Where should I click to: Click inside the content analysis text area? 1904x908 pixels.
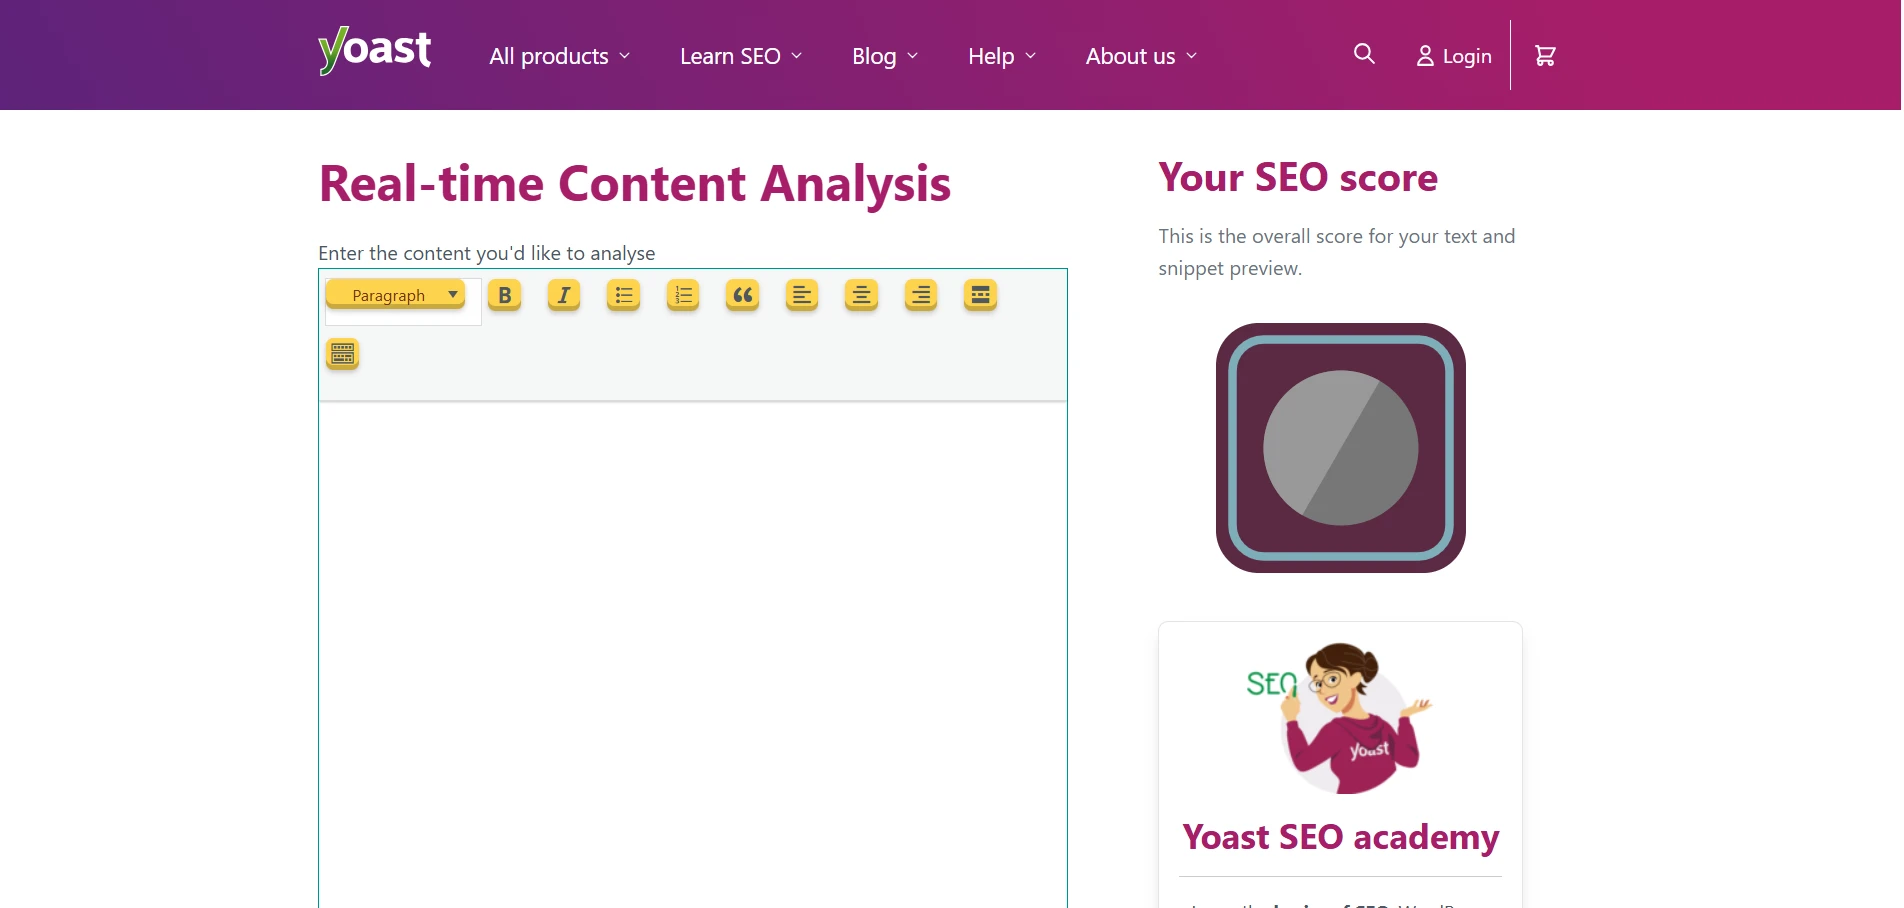tap(690, 600)
